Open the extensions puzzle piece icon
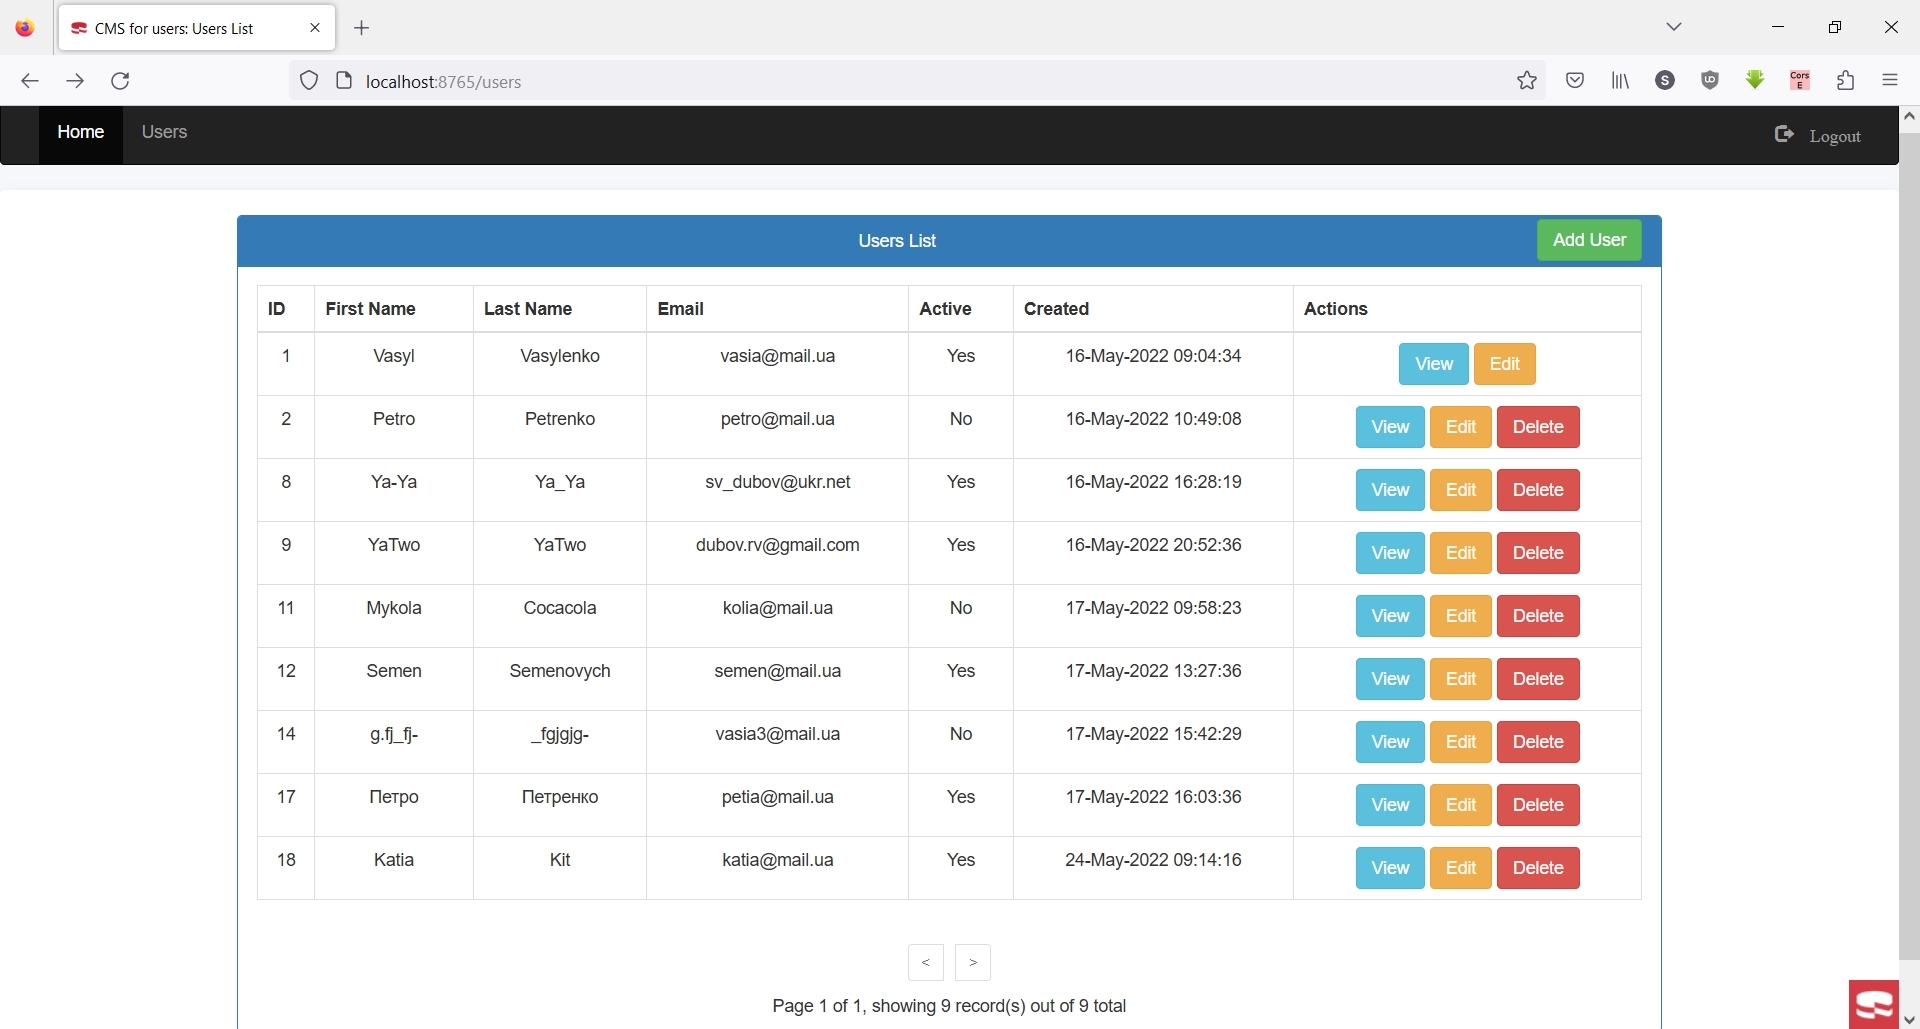Screen dimensions: 1920x1029 coord(1846,81)
